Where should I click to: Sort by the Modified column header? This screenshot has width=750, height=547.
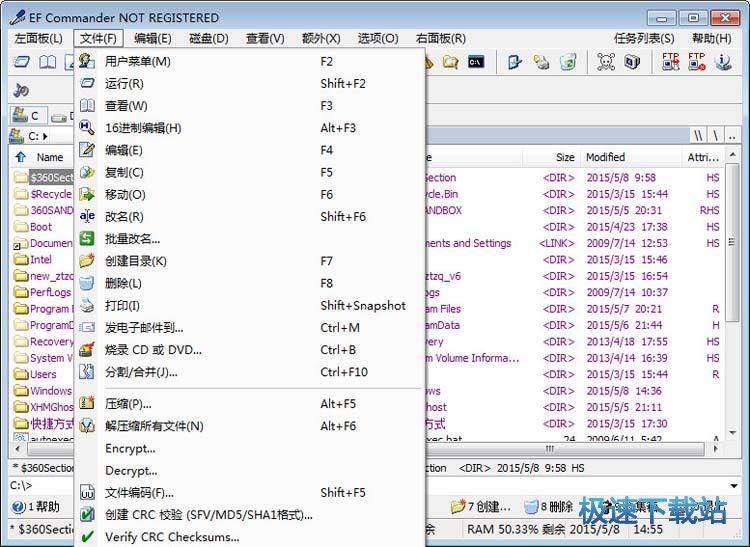(x=605, y=157)
